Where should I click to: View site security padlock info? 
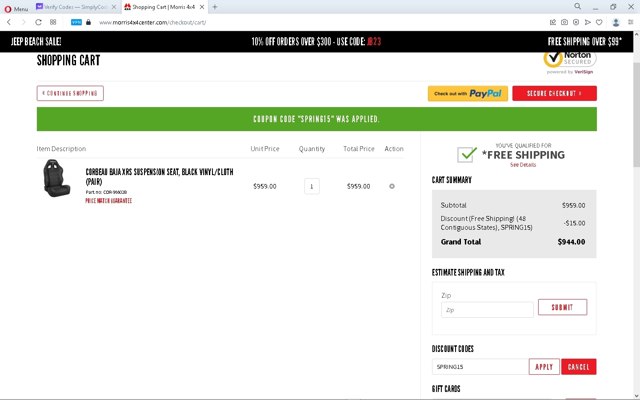click(89, 22)
